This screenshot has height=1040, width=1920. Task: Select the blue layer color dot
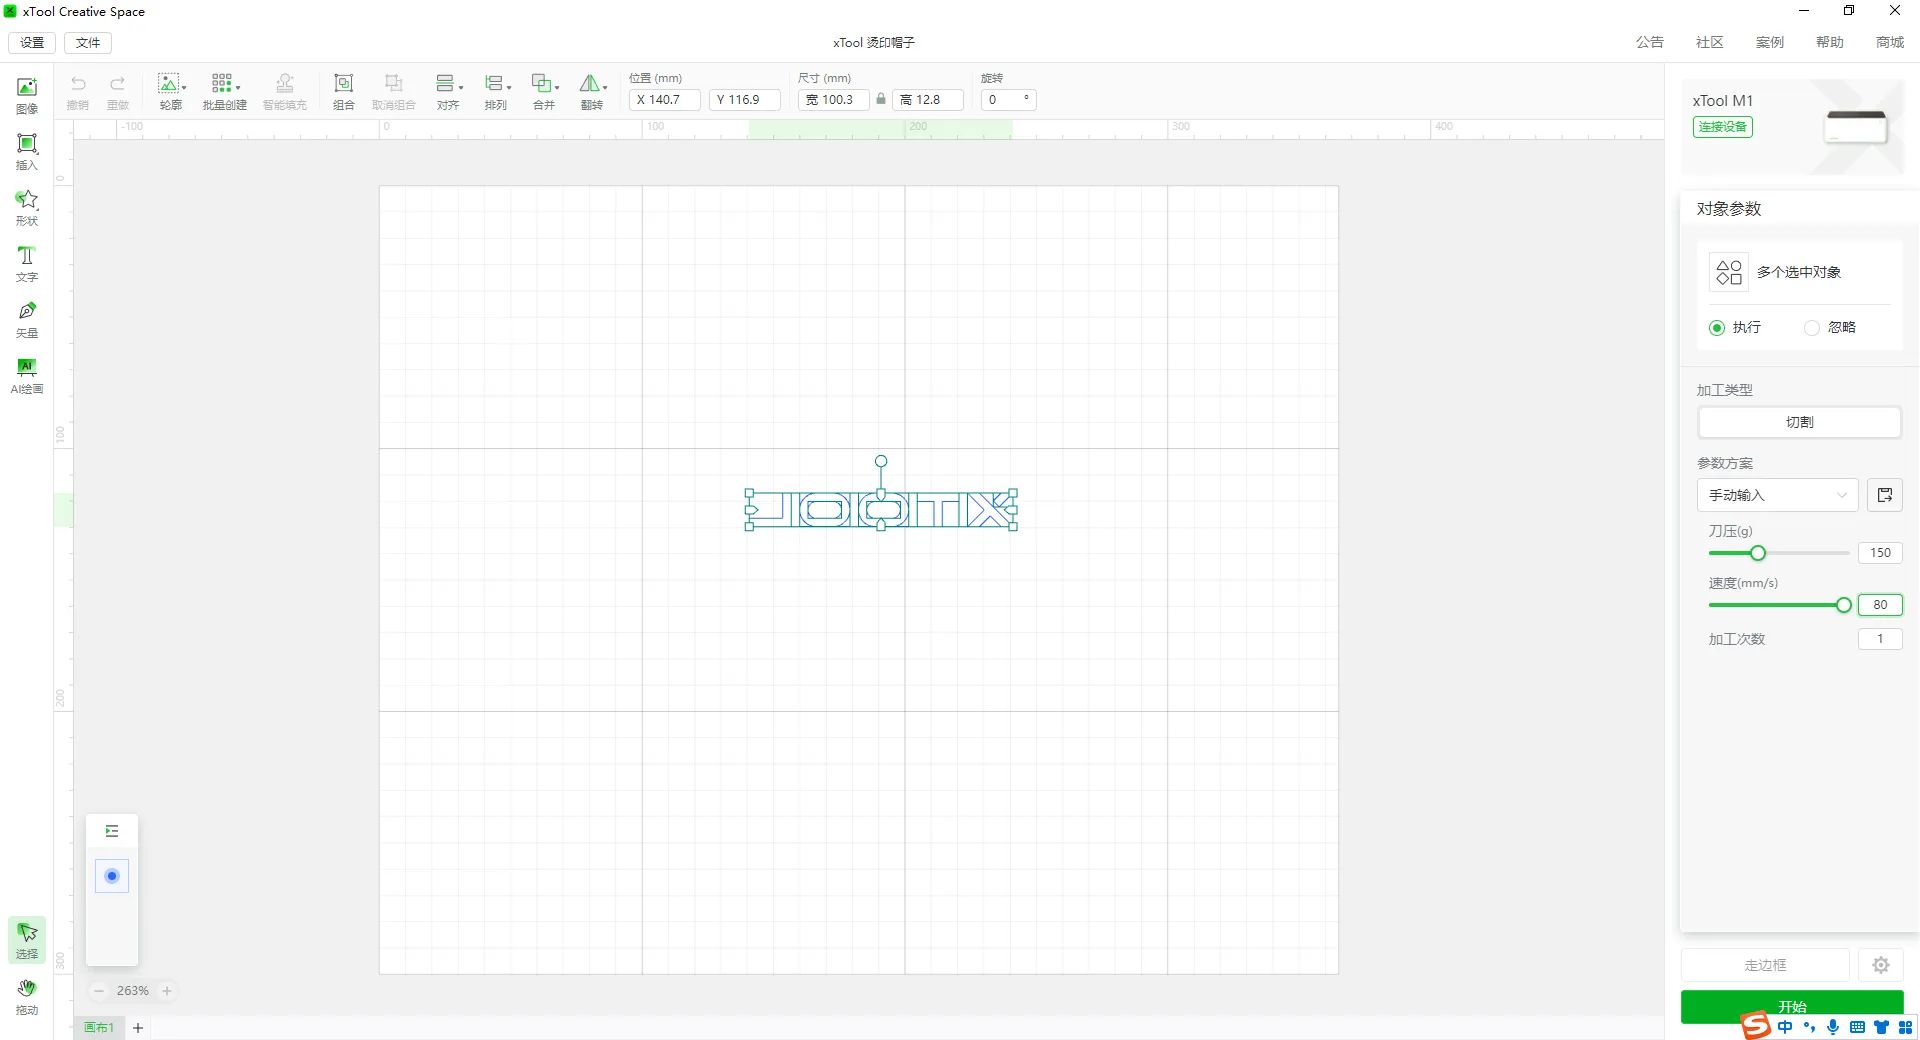click(x=112, y=876)
